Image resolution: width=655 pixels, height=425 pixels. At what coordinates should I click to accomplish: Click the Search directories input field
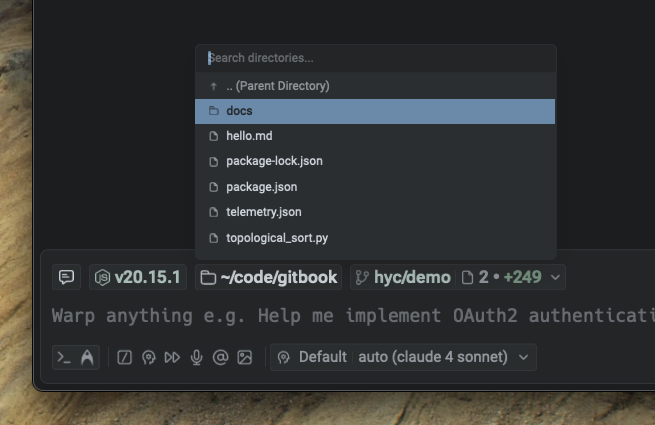(375, 58)
